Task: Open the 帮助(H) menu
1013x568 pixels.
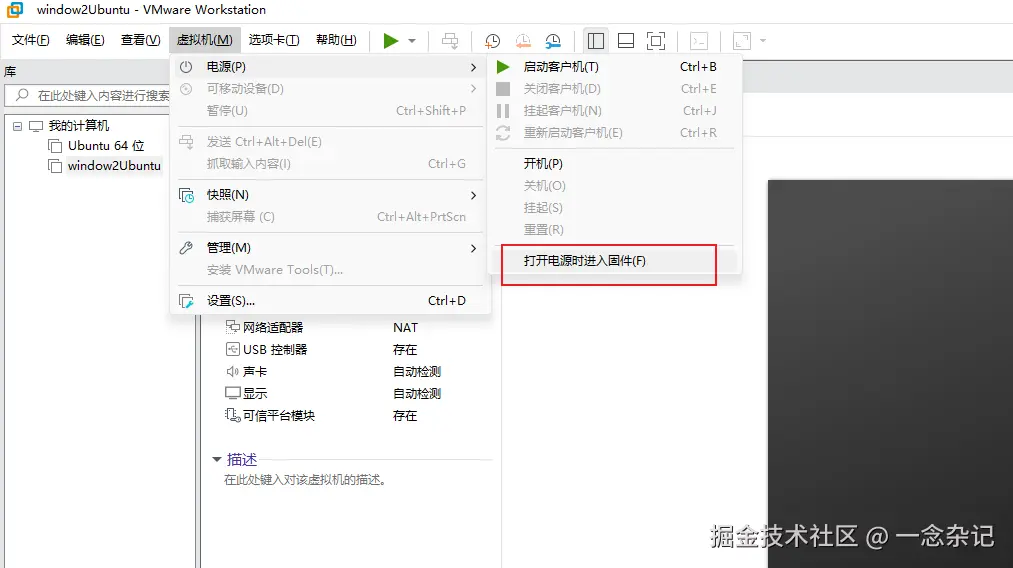Action: click(336, 40)
